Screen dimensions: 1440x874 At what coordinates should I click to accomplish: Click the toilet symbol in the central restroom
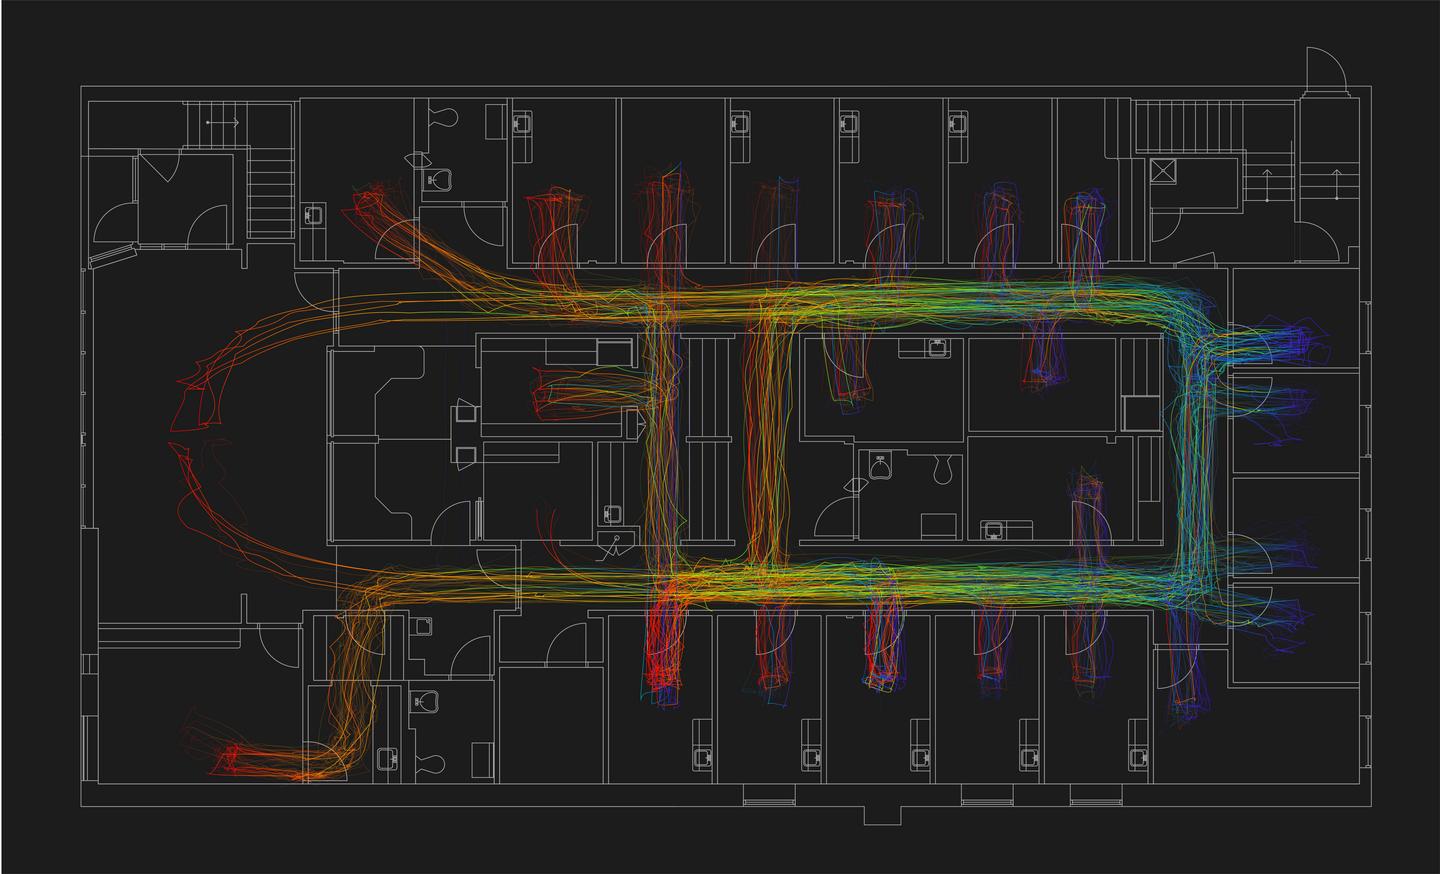(x=941, y=469)
